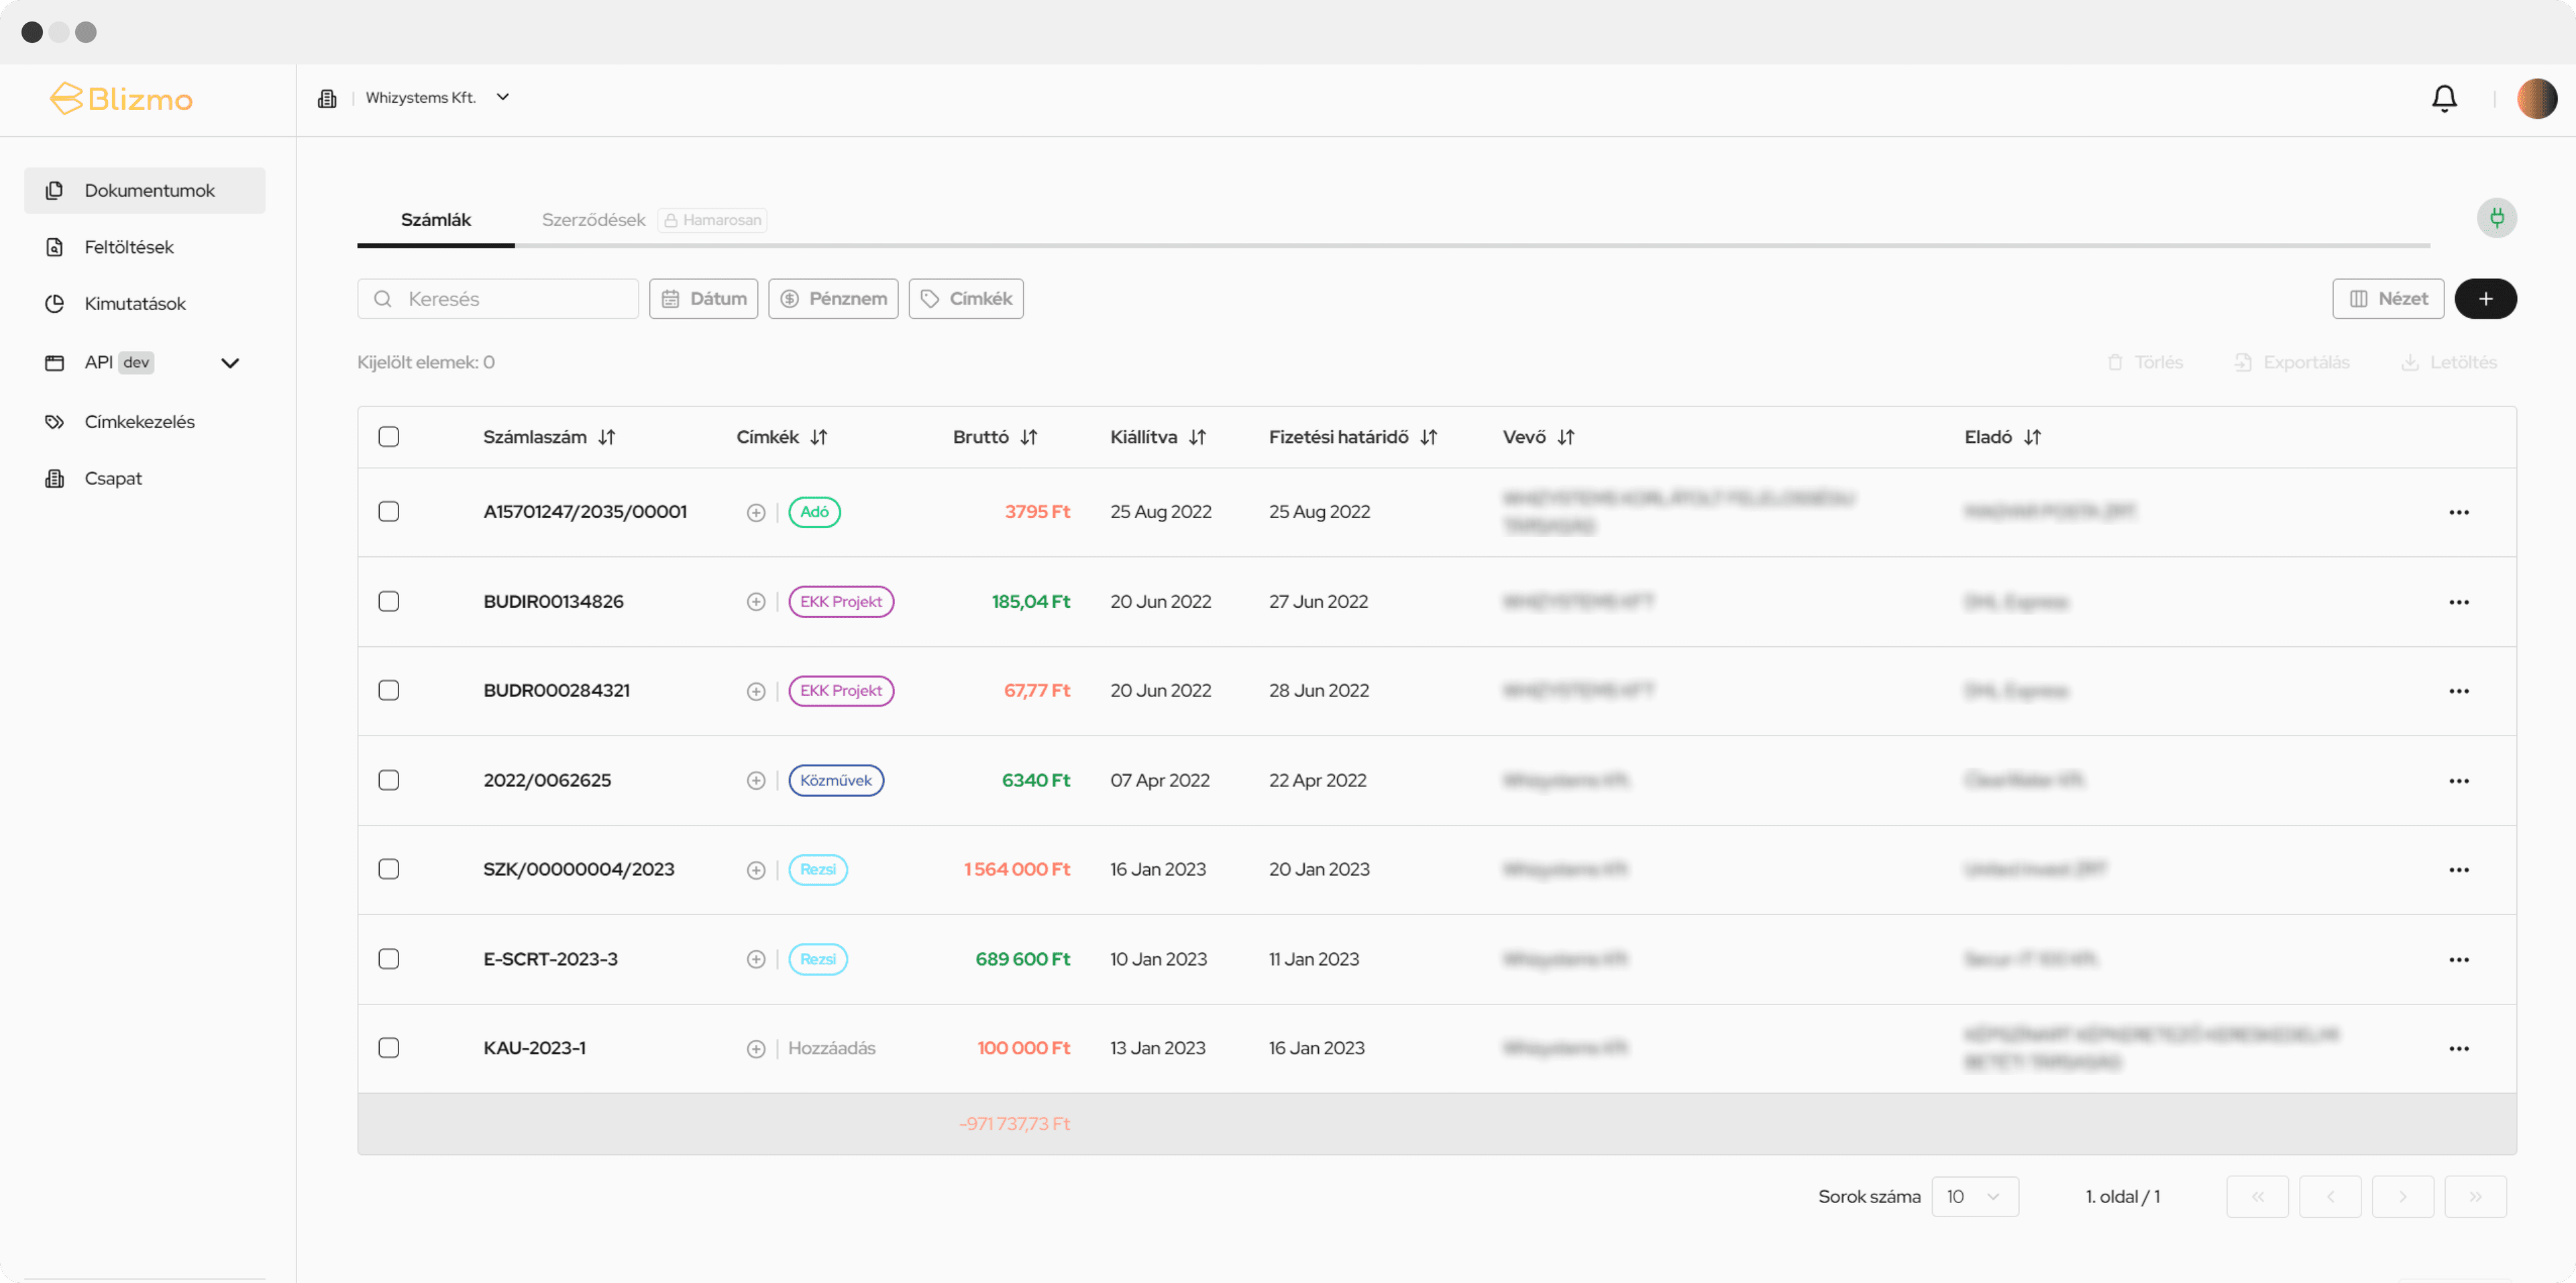Click the black plus add button
Viewport: 2576px width, 1283px height.
click(2485, 299)
